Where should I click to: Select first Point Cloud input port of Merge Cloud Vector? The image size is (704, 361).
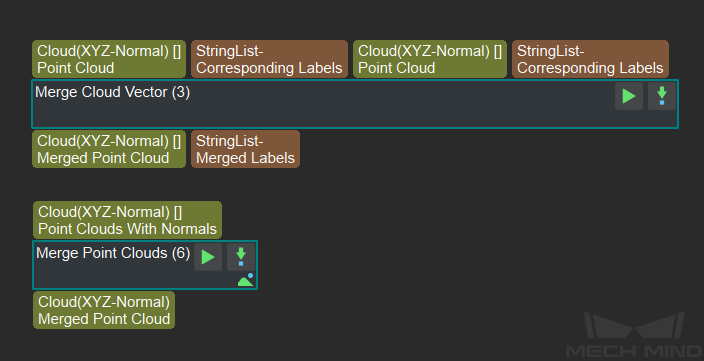click(x=109, y=59)
